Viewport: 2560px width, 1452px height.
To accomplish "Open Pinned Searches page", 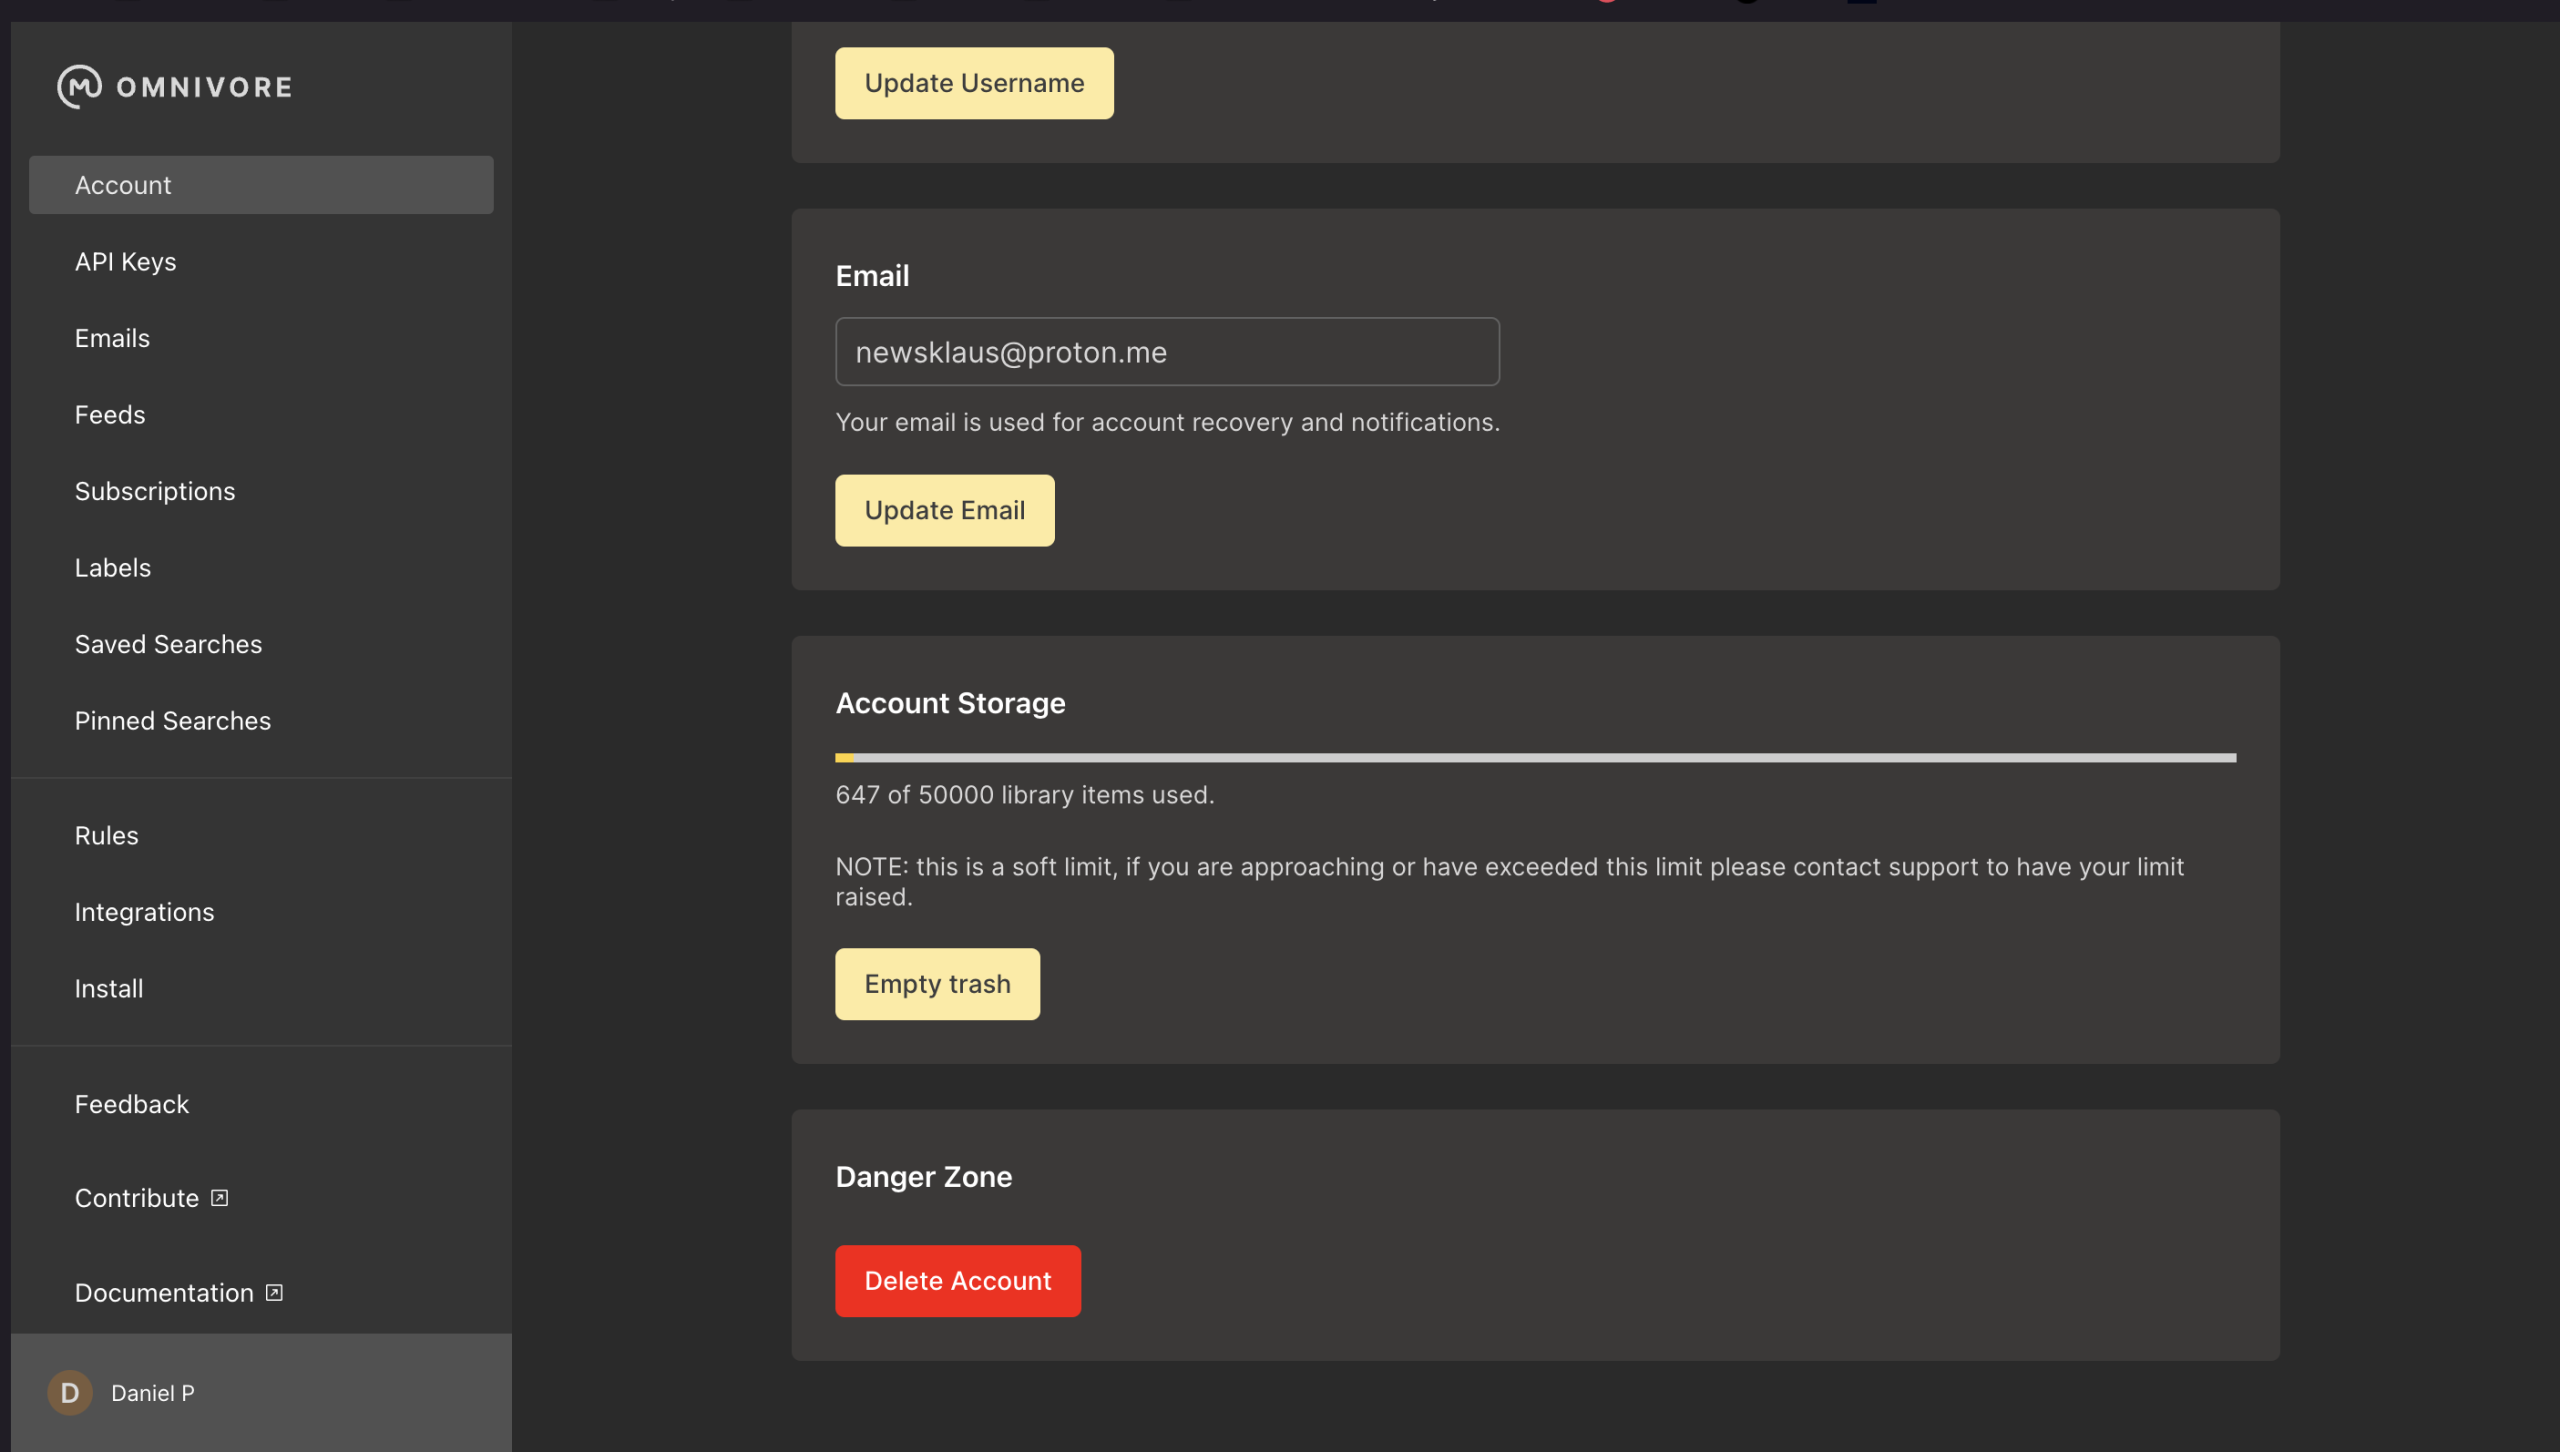I will (x=173, y=721).
